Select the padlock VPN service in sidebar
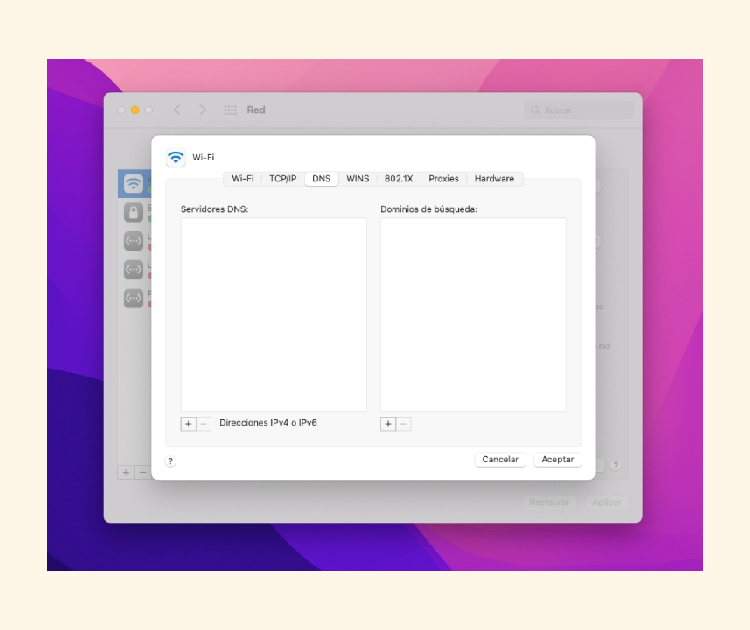 pos(134,212)
